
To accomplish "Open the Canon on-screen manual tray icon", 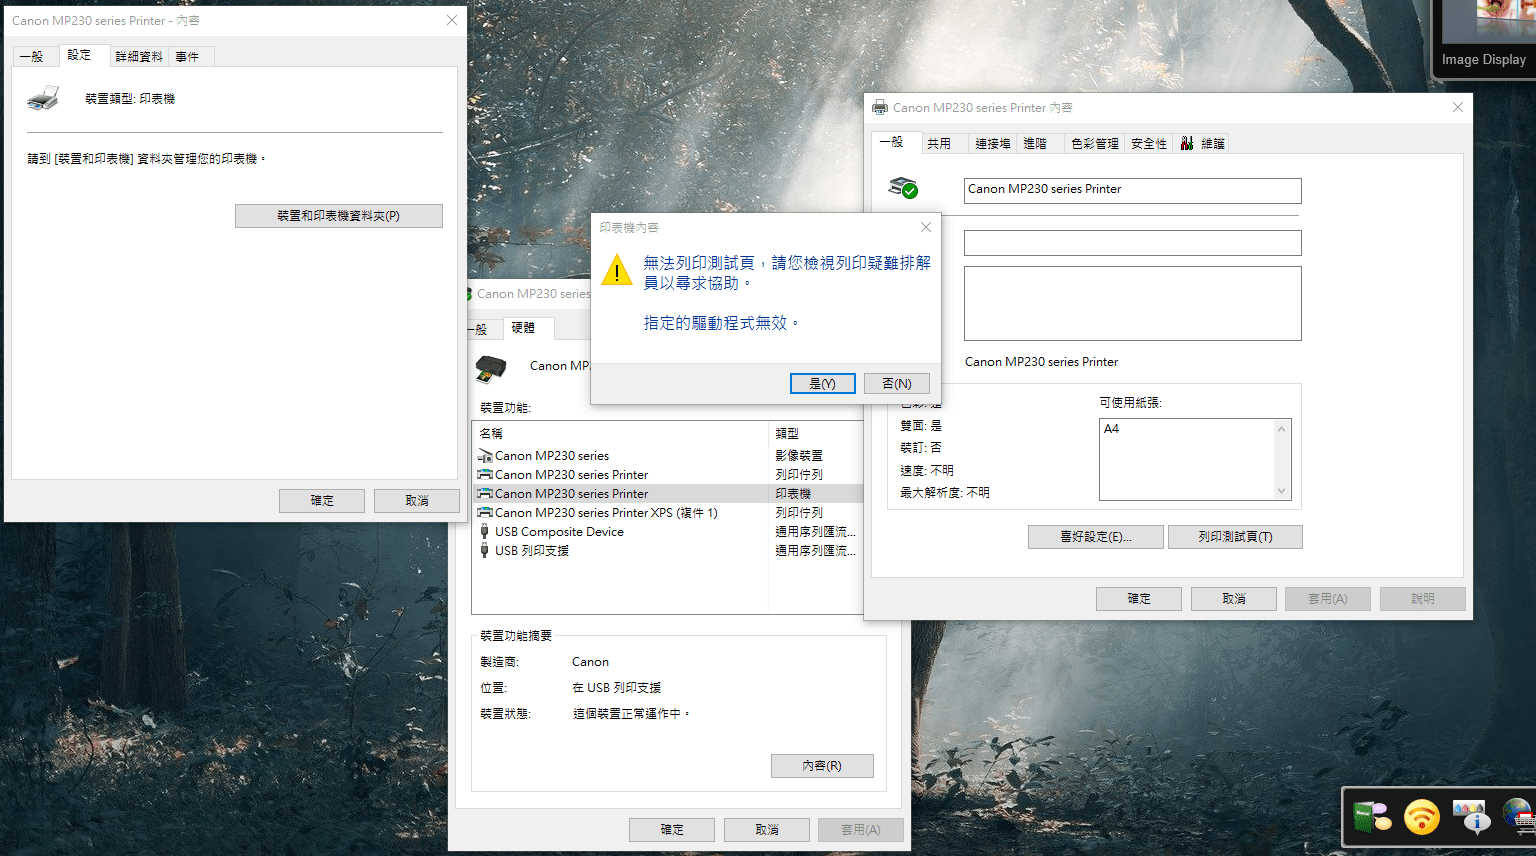I will 1372,817.
